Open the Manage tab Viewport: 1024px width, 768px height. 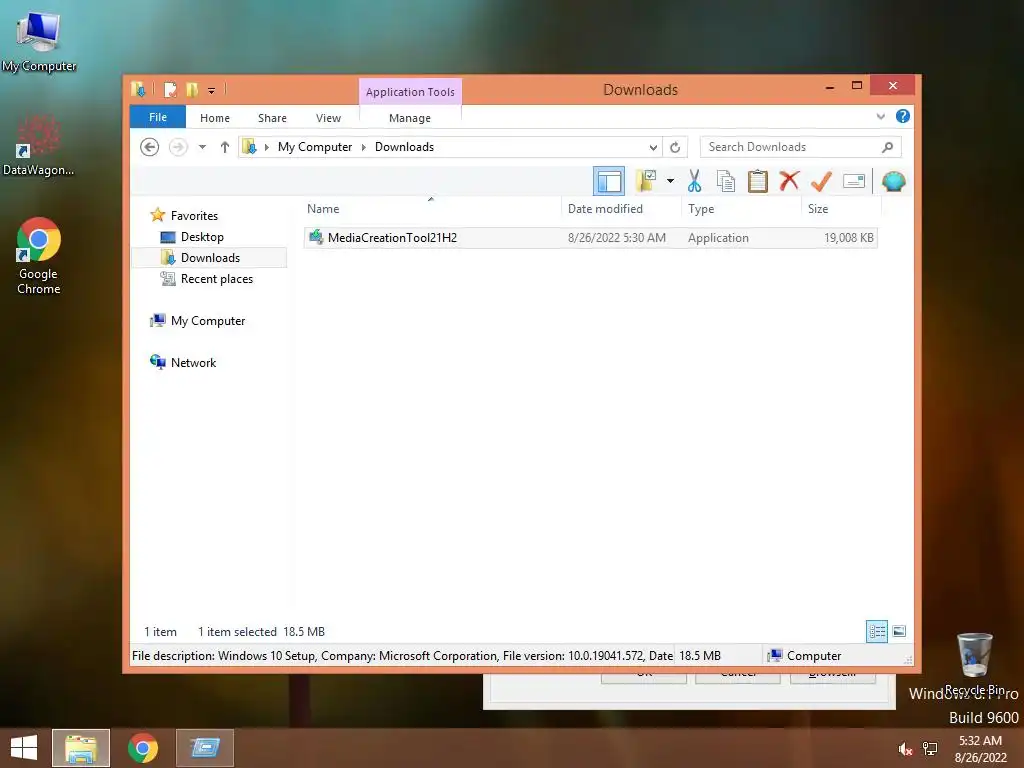point(409,118)
